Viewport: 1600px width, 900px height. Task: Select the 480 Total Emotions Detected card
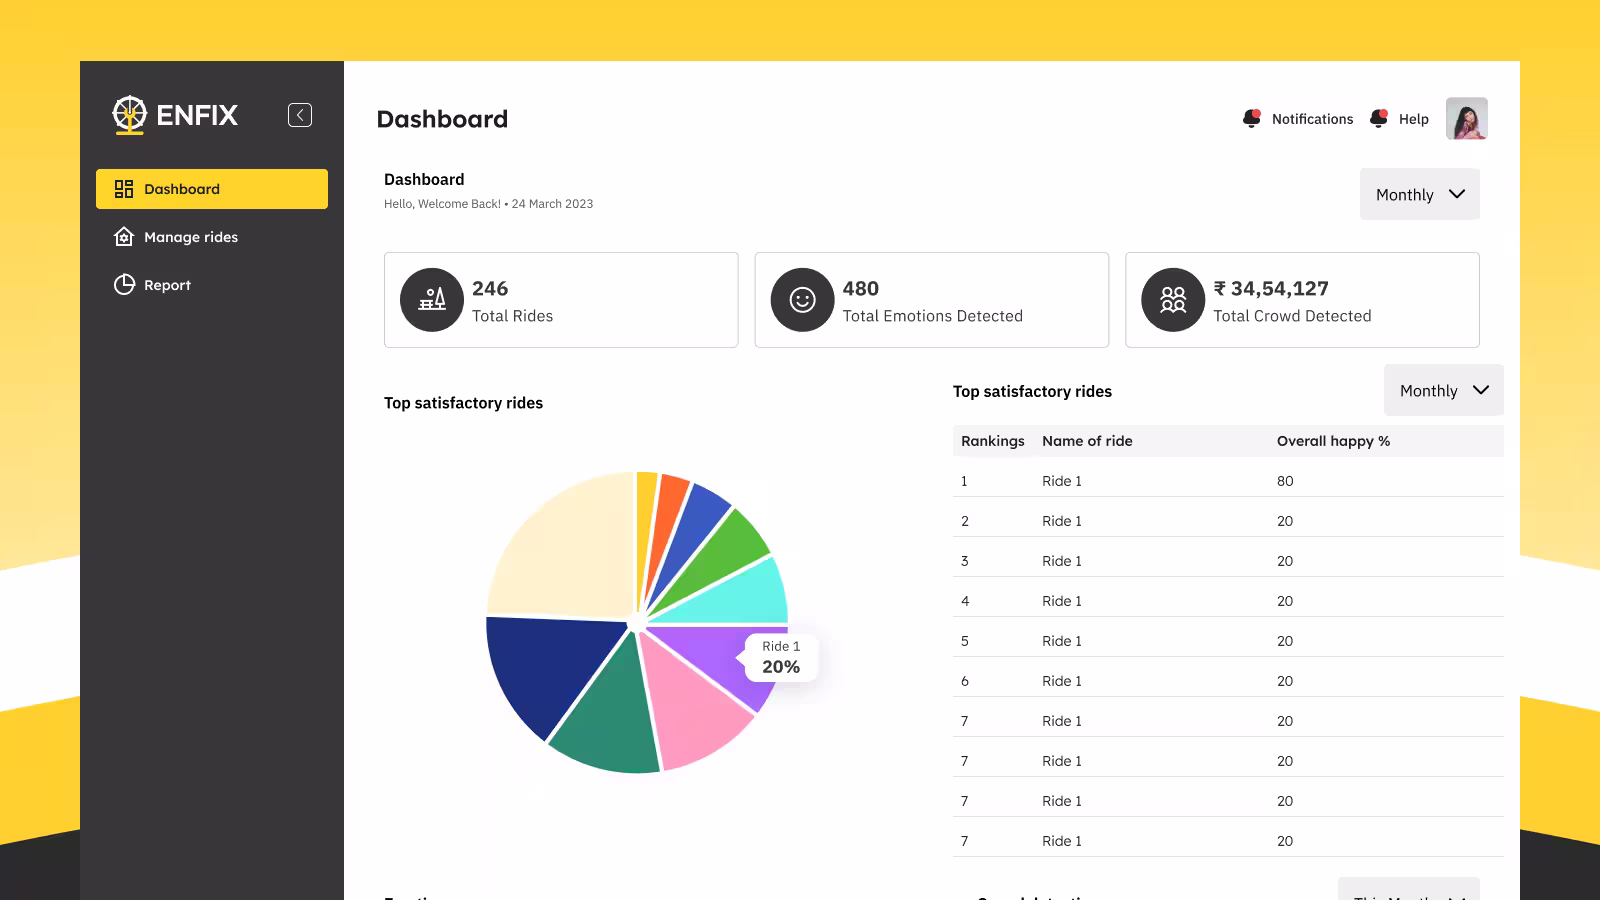coord(932,300)
